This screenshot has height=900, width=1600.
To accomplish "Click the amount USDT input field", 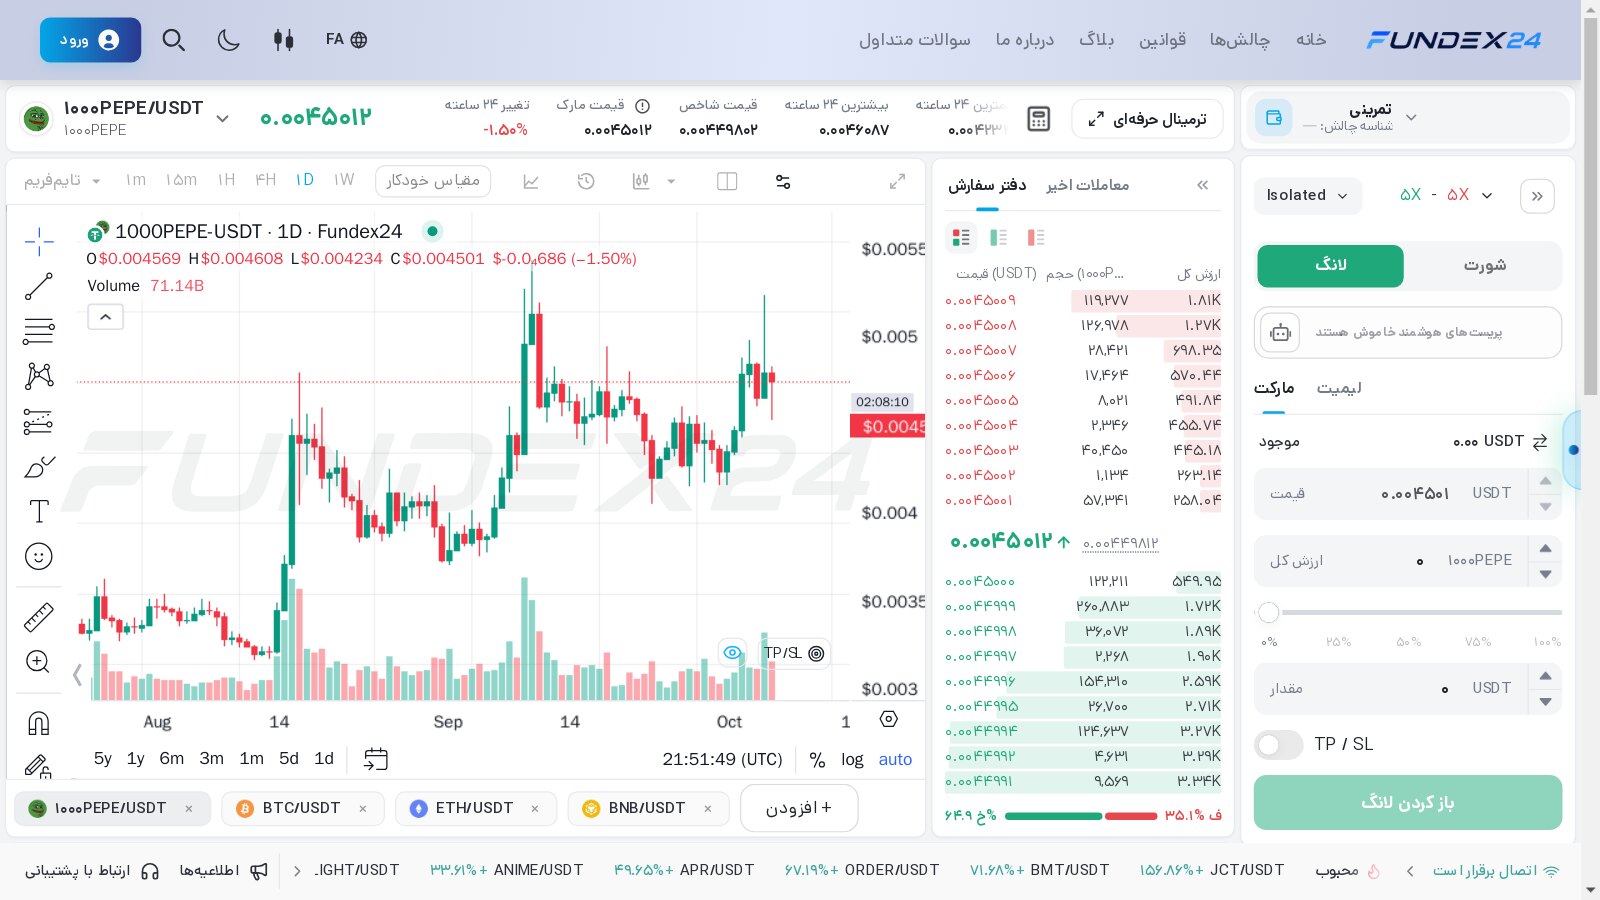I will pos(1391,688).
